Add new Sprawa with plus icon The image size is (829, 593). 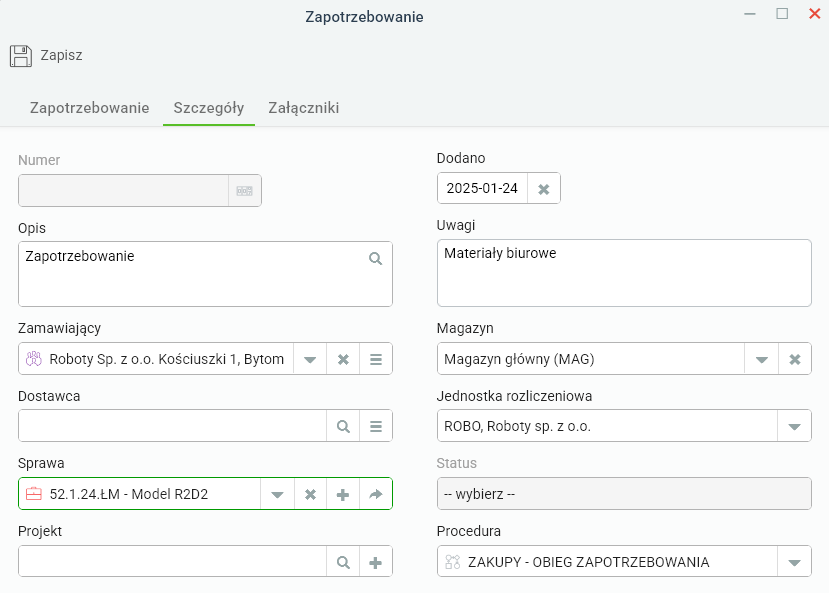click(x=343, y=494)
